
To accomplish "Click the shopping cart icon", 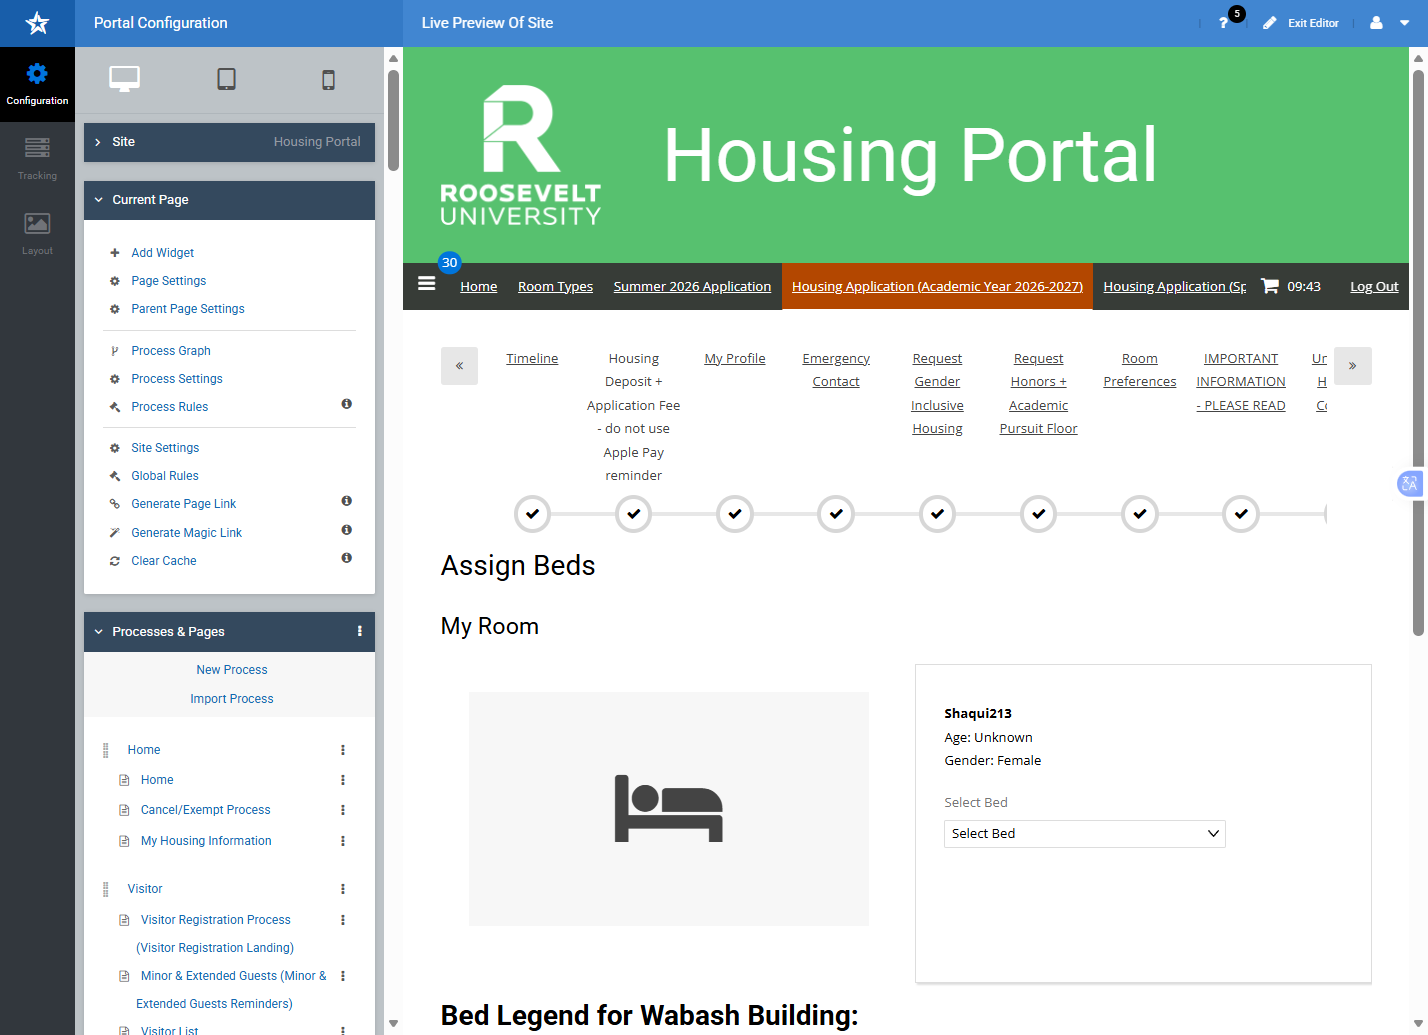I will coord(1269,286).
